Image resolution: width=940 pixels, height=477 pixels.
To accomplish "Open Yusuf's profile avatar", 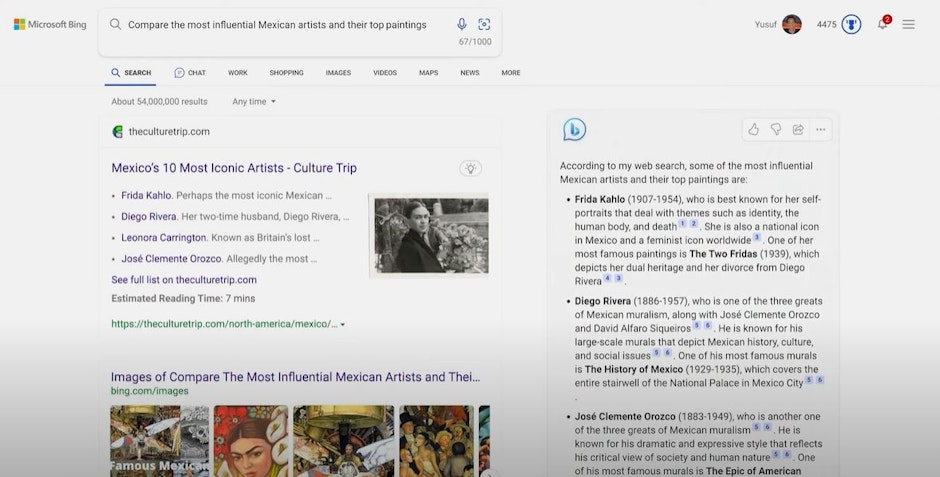I will point(791,25).
